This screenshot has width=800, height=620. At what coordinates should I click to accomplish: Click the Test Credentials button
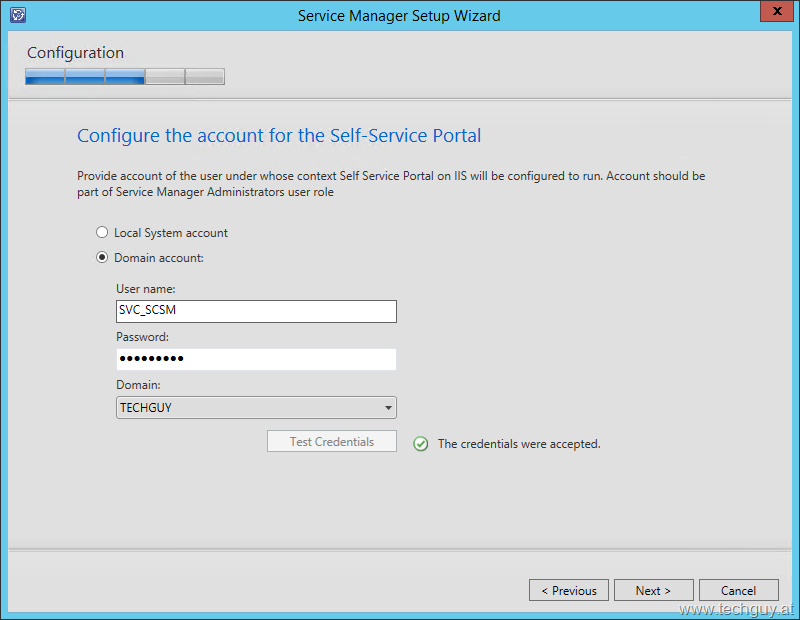(332, 441)
